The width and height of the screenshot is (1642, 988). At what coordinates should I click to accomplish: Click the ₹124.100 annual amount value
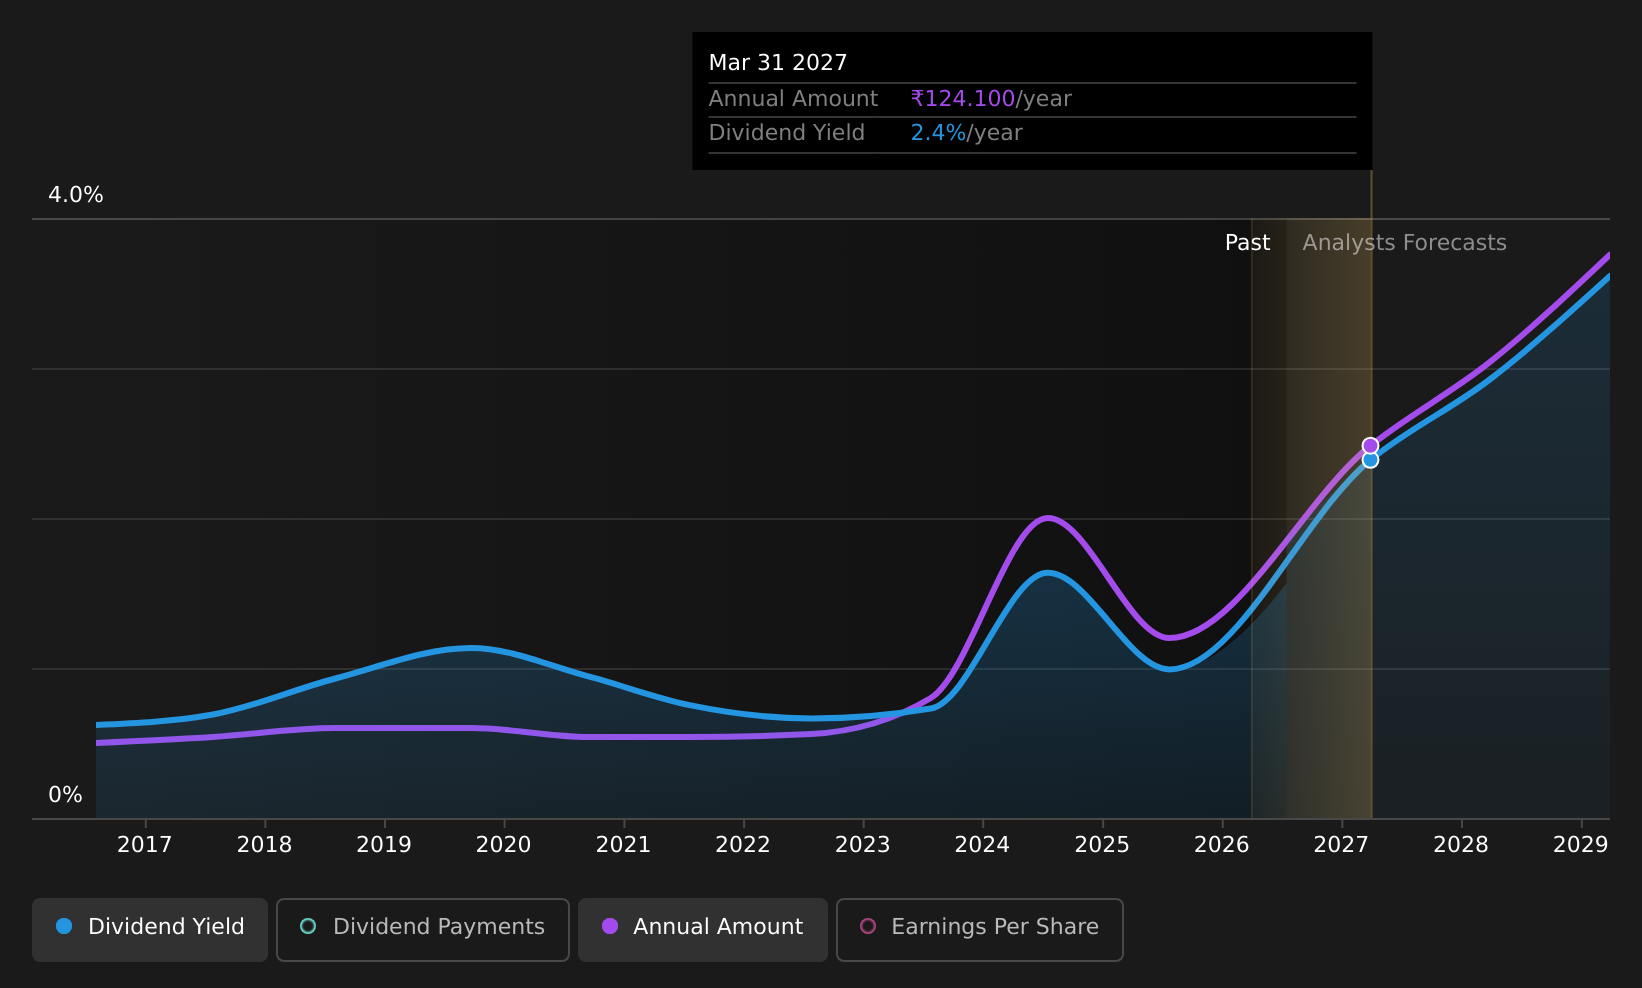(963, 99)
